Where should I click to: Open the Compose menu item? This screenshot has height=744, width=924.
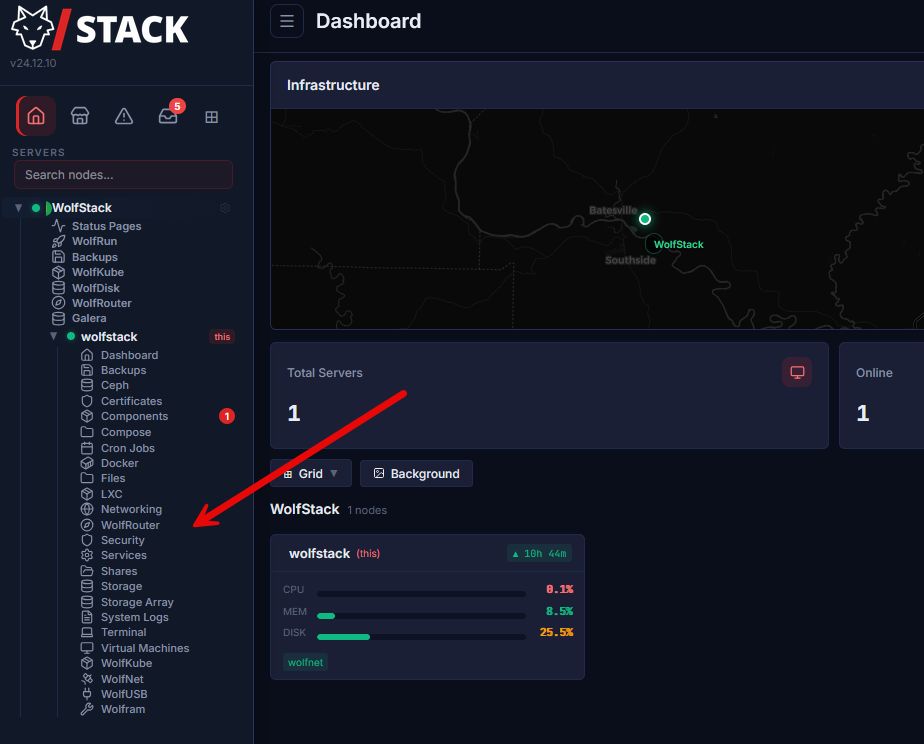pos(126,432)
